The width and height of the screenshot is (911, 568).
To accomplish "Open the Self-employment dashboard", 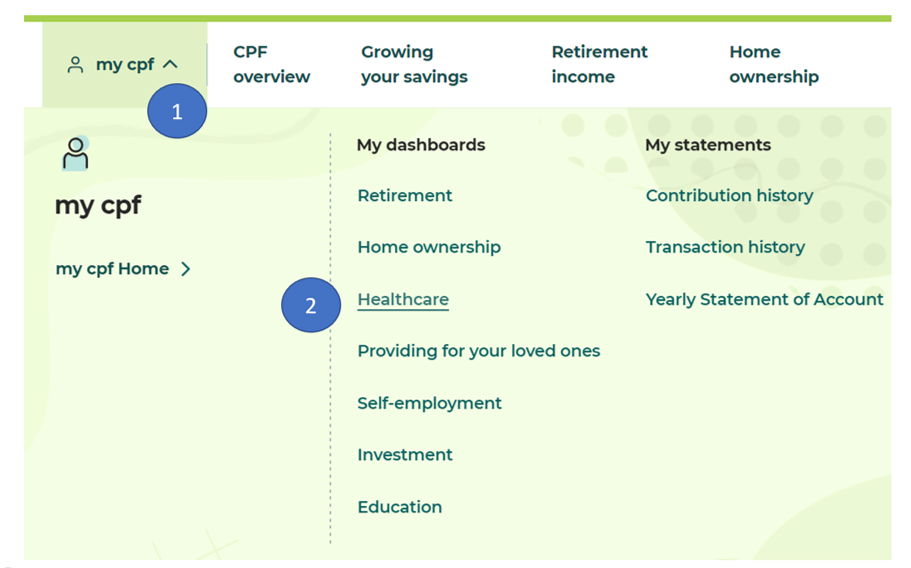I will click(429, 403).
